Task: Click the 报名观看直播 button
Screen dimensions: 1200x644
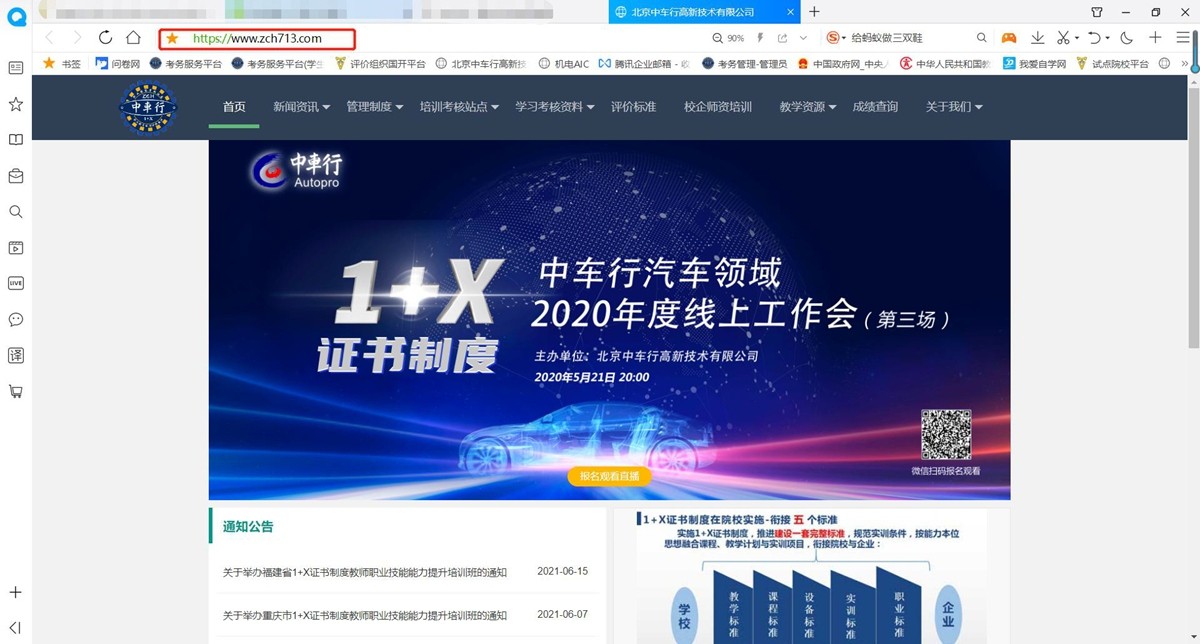Action: click(x=609, y=476)
